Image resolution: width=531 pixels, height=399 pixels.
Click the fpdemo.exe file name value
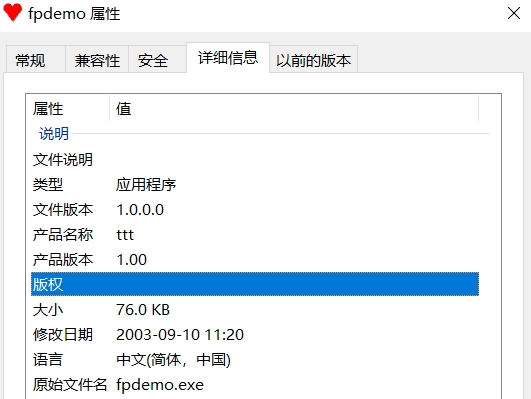(160, 385)
